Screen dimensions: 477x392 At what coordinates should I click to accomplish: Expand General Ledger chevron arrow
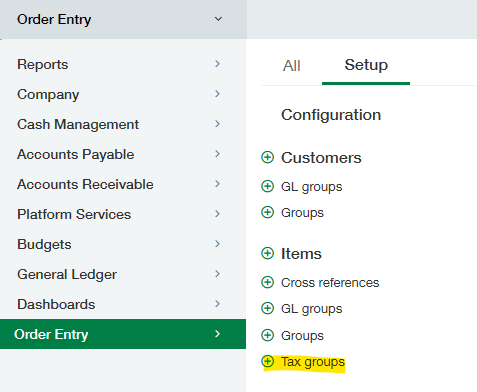point(217,274)
